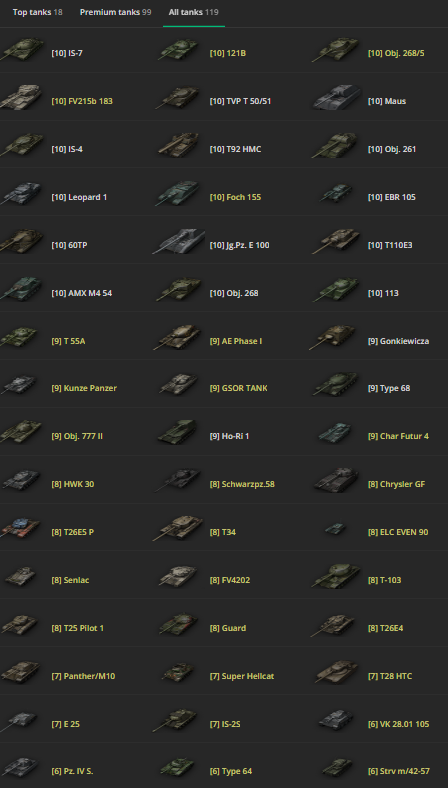Select the Ho-Ri 1 tank icon
The height and width of the screenshot is (788, 448).
point(177,433)
